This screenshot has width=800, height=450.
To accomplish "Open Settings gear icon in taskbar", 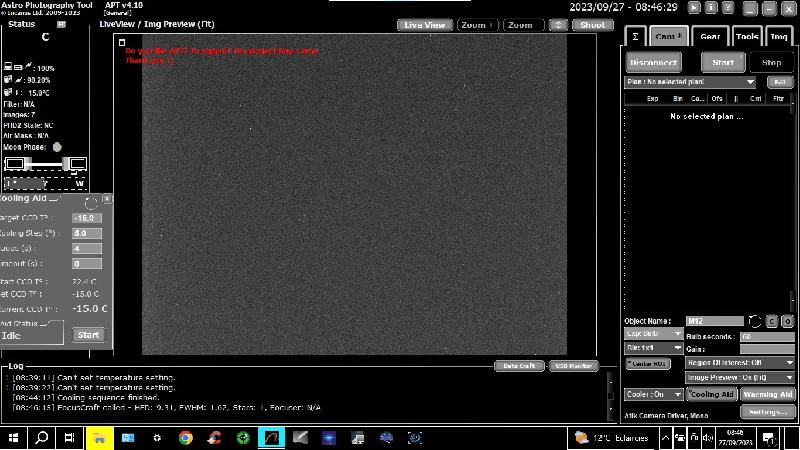I will tap(157, 438).
